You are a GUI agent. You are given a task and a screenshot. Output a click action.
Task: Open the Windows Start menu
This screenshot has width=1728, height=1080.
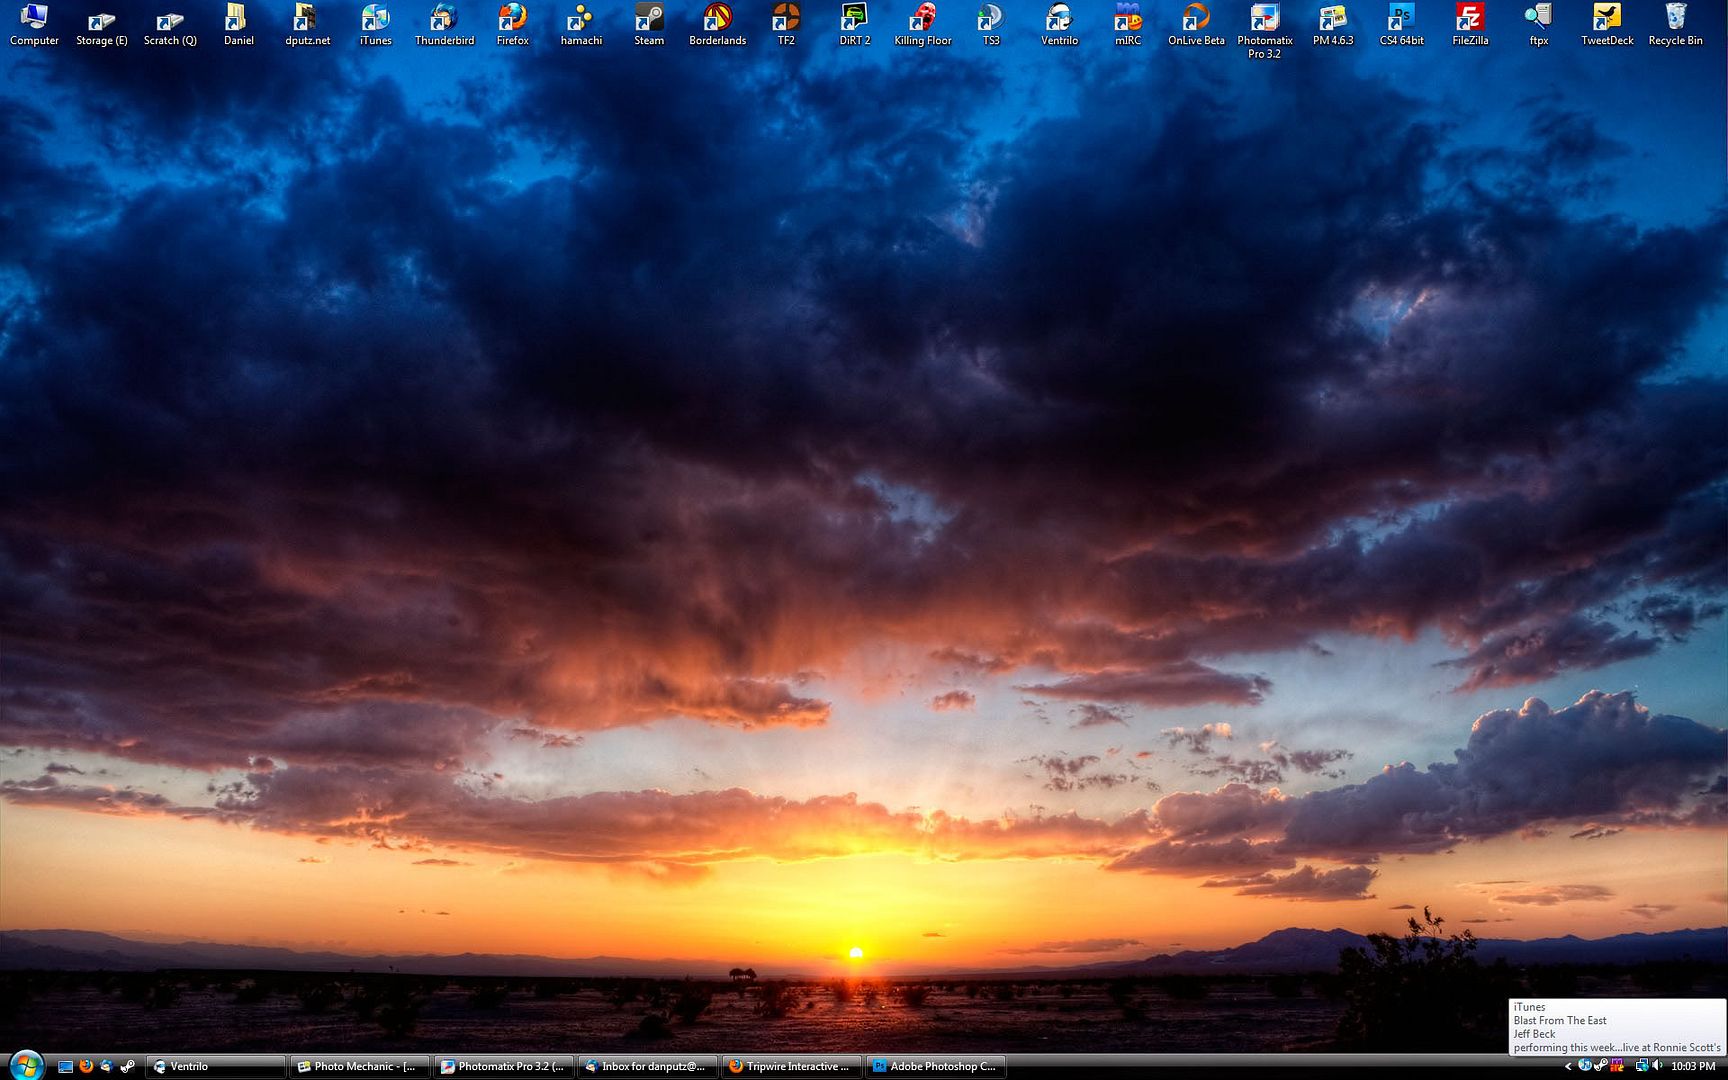click(24, 1065)
